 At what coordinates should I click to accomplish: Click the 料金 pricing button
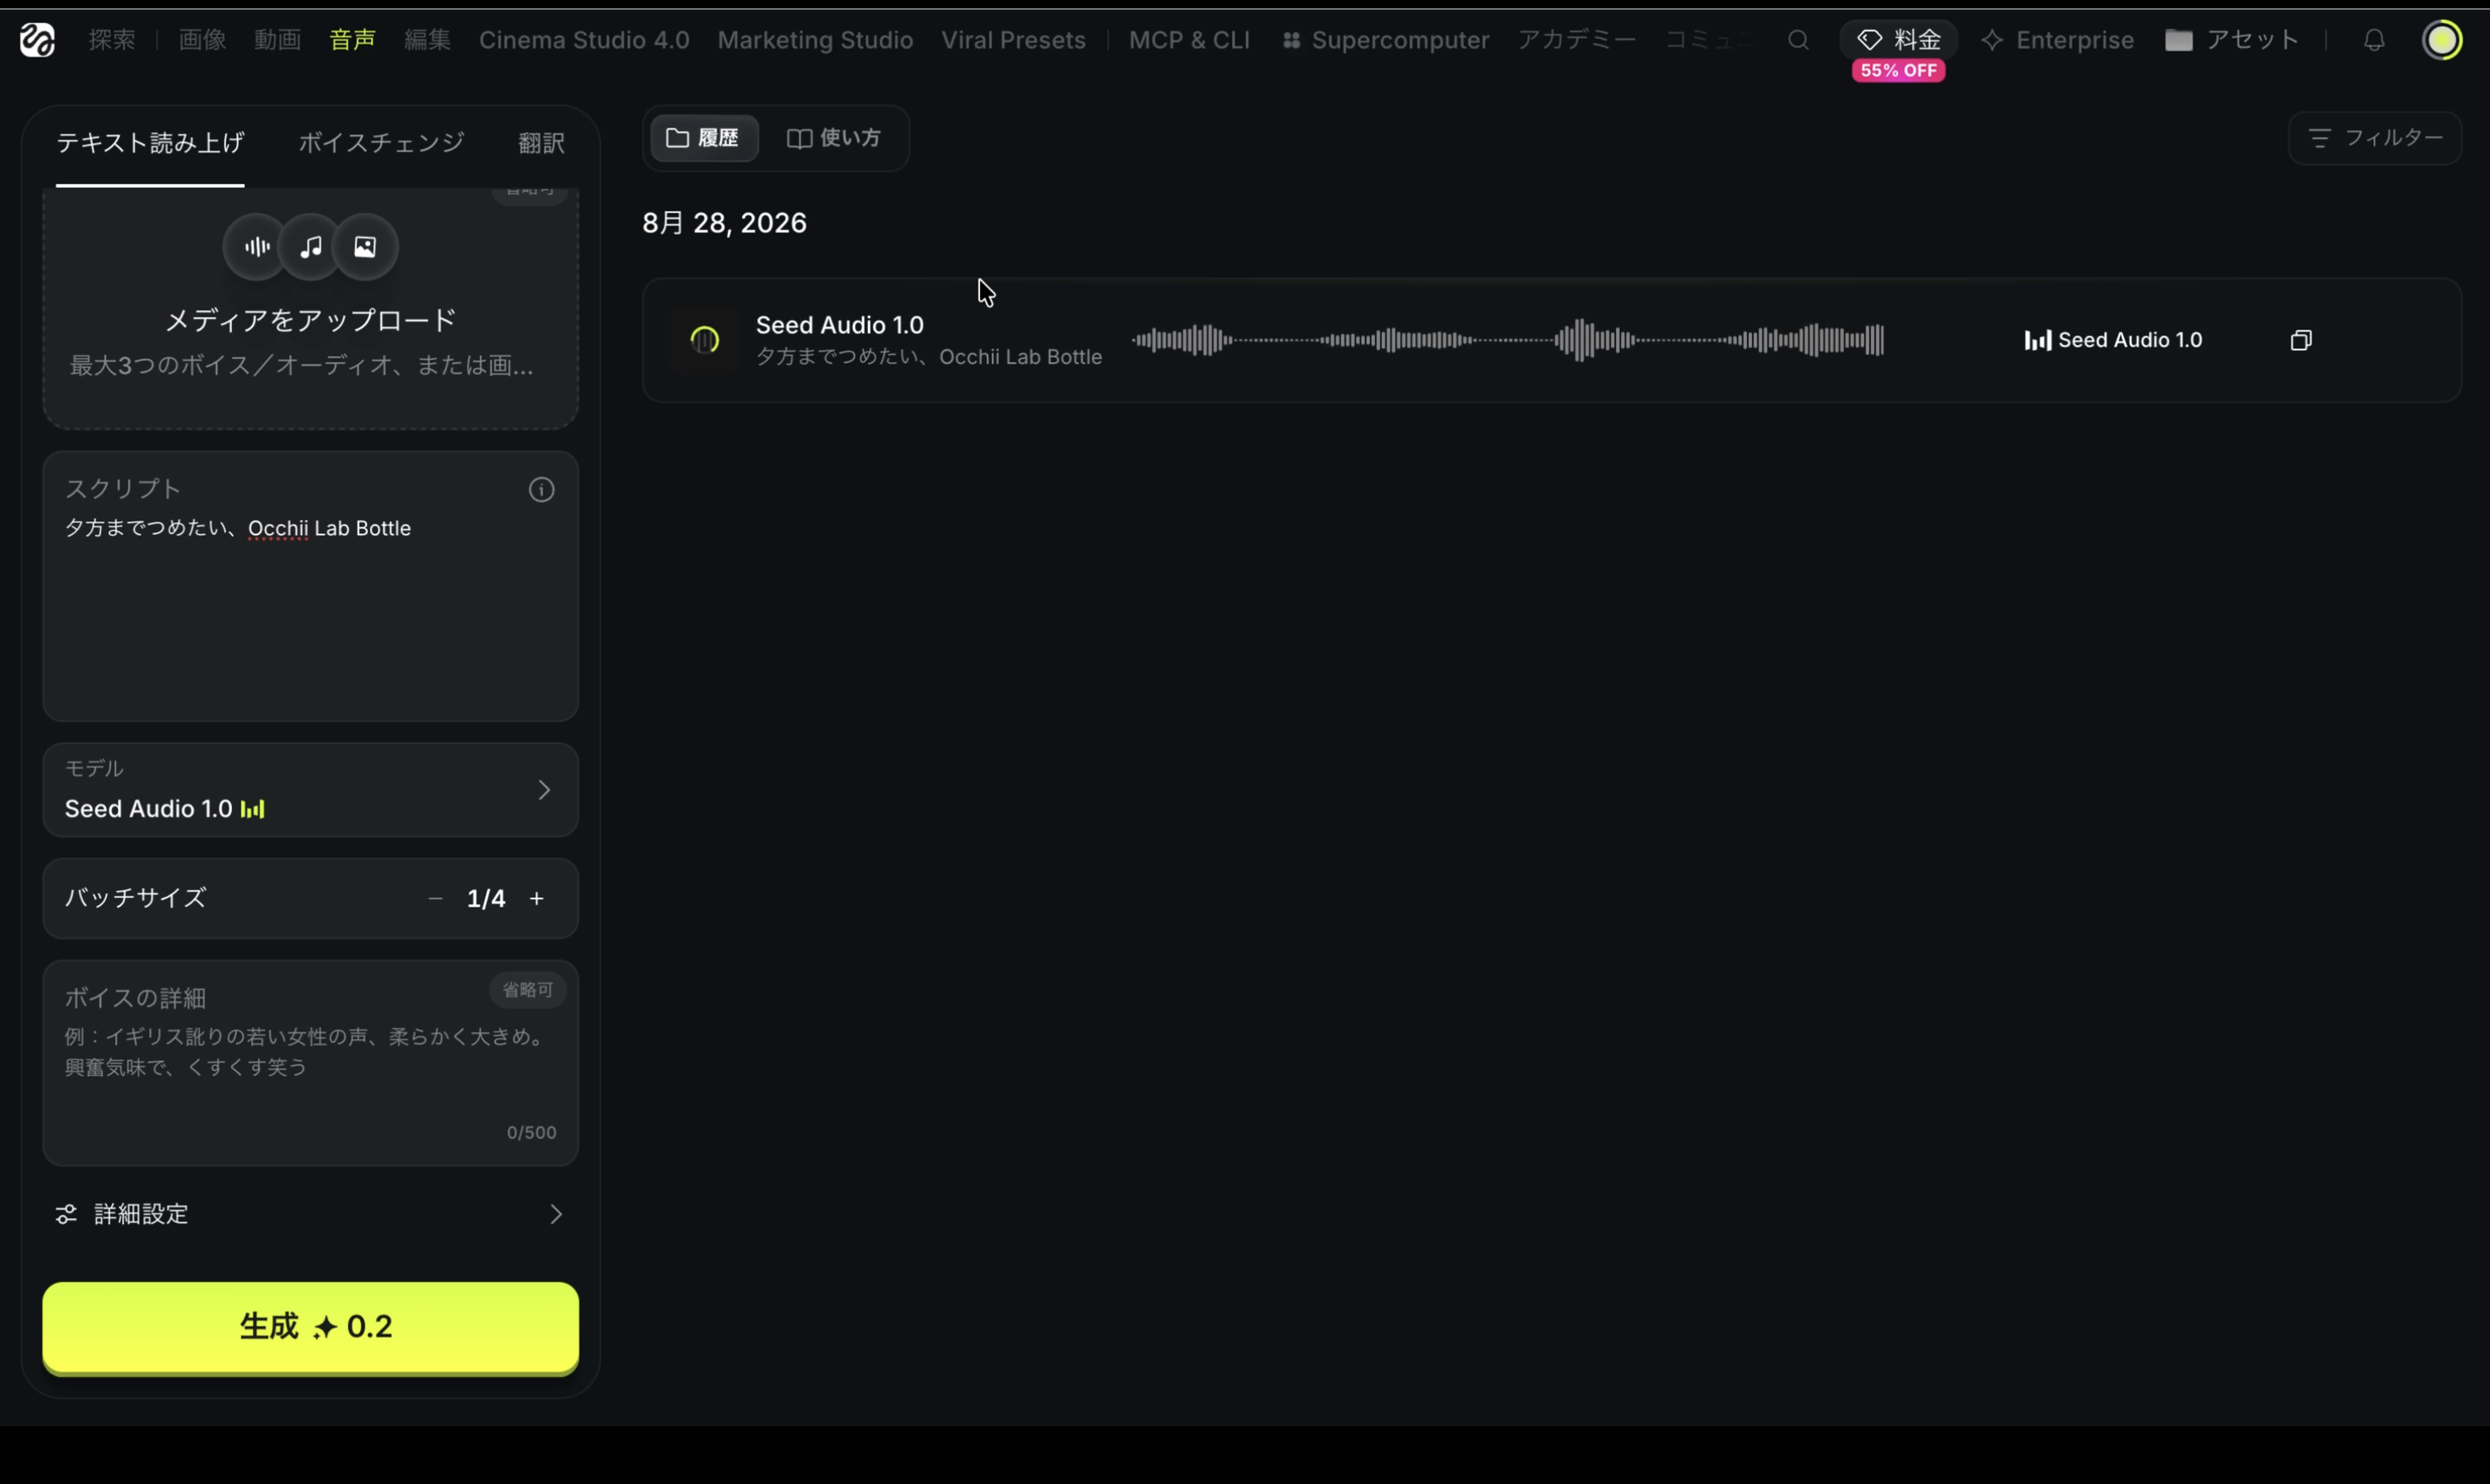1899,40
